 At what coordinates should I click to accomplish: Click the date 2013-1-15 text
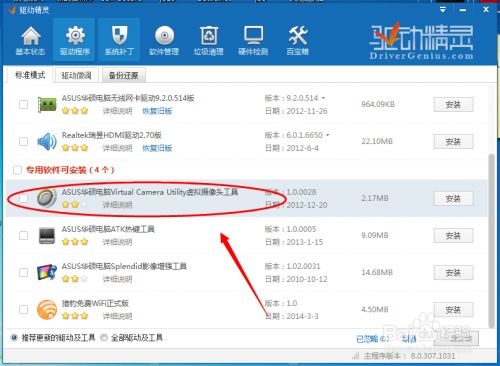coord(305,242)
